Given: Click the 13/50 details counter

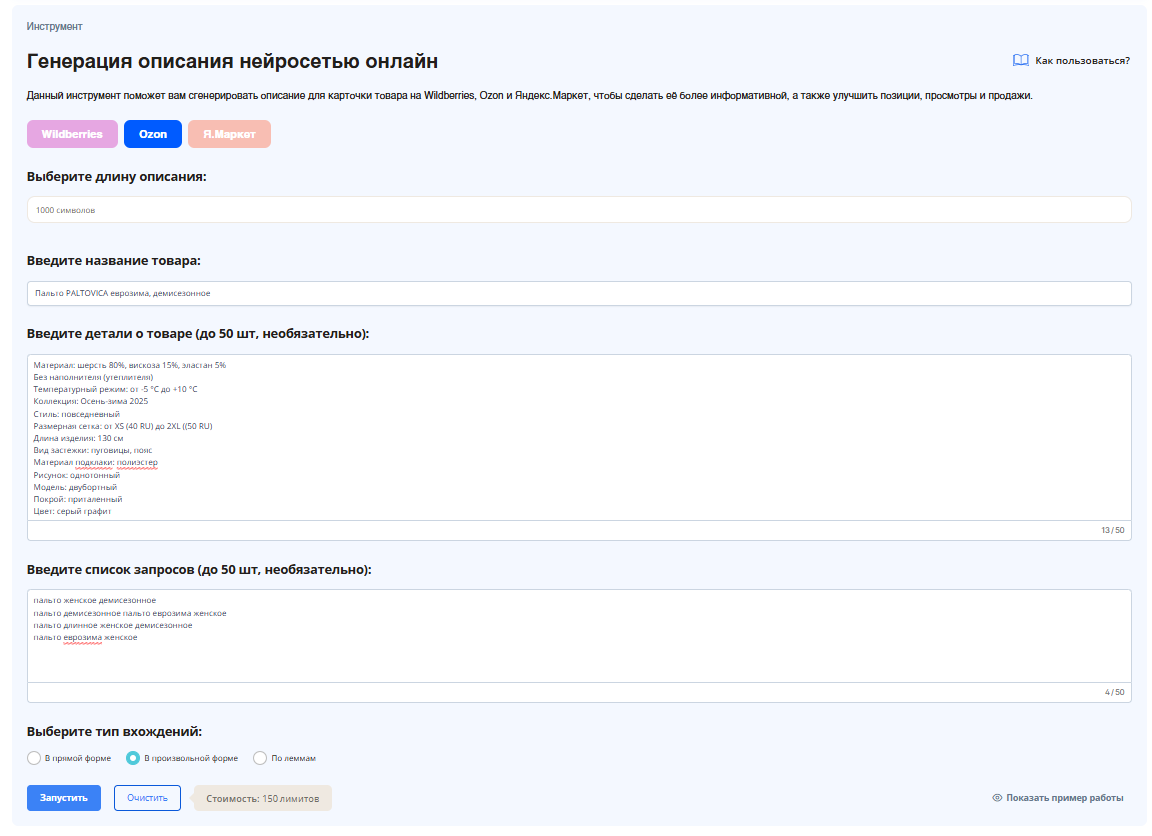Looking at the screenshot, I should click(1112, 530).
